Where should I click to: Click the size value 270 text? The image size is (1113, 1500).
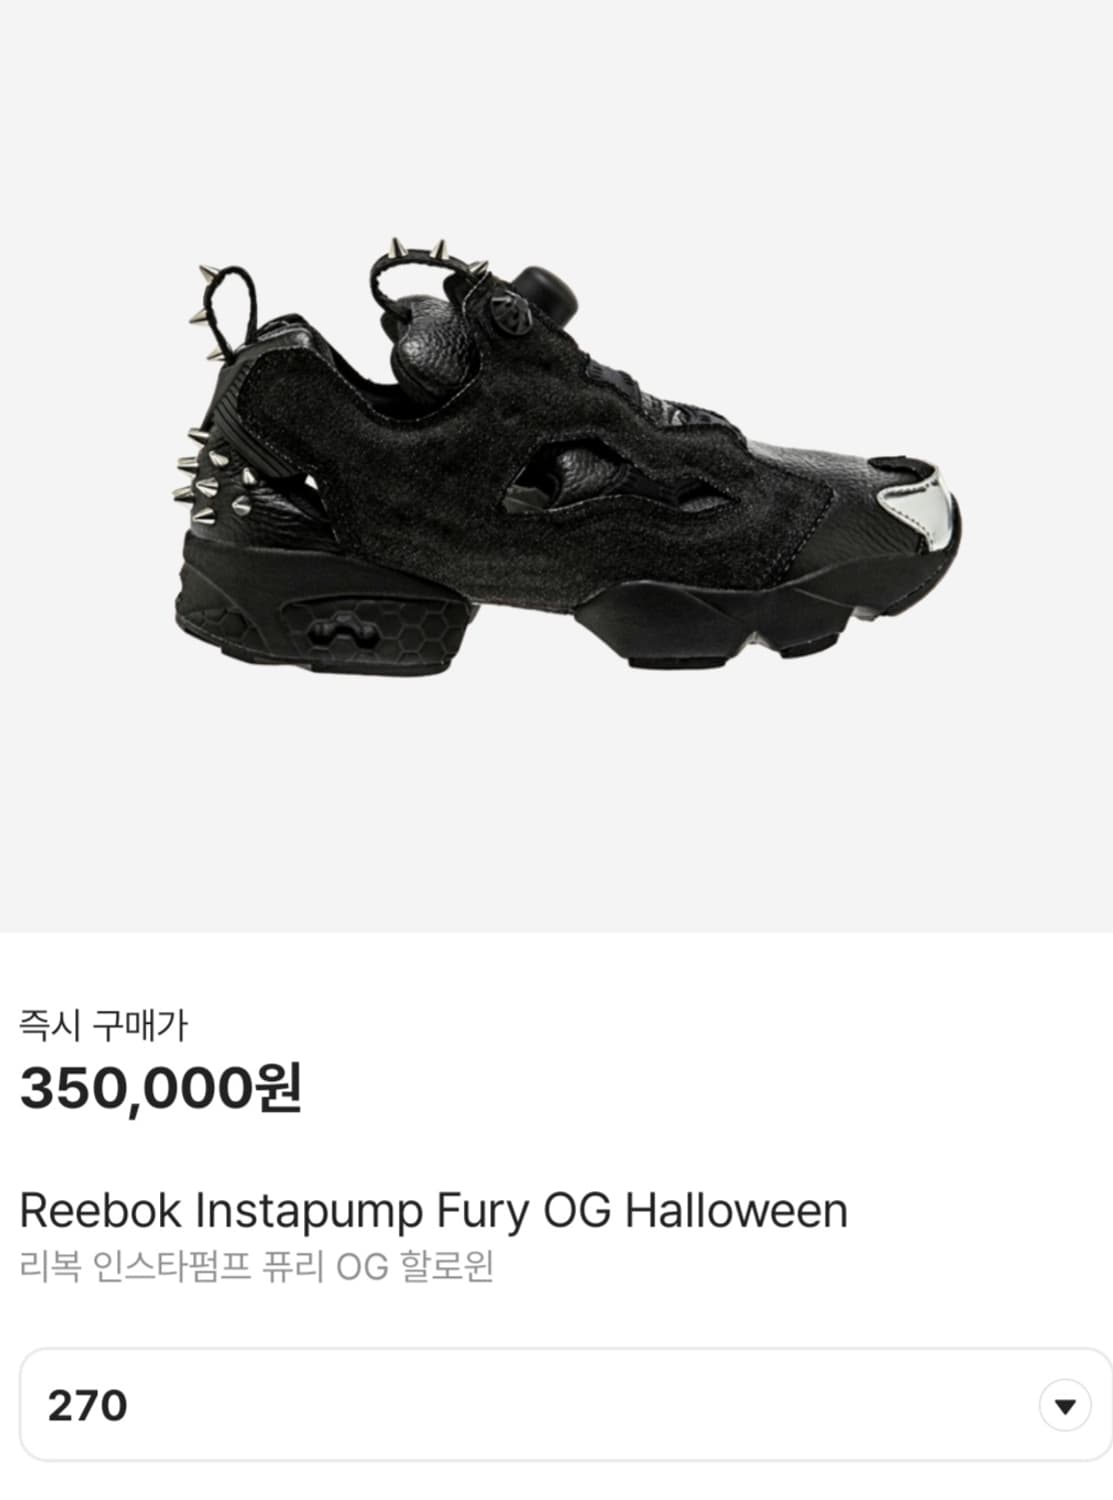point(87,1406)
